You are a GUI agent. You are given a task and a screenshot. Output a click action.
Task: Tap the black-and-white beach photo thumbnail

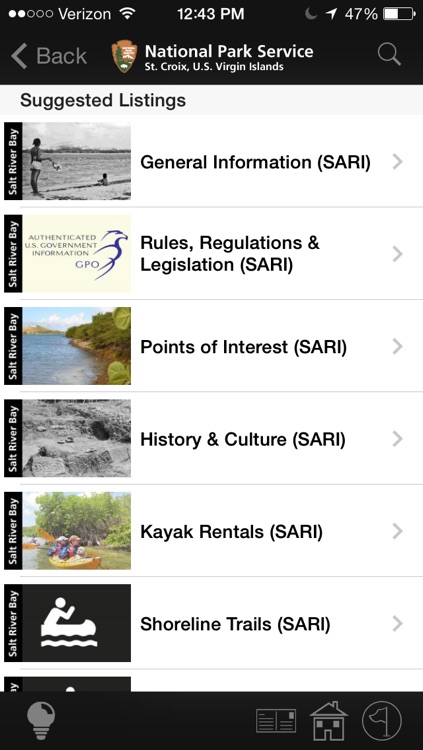[x=77, y=161]
